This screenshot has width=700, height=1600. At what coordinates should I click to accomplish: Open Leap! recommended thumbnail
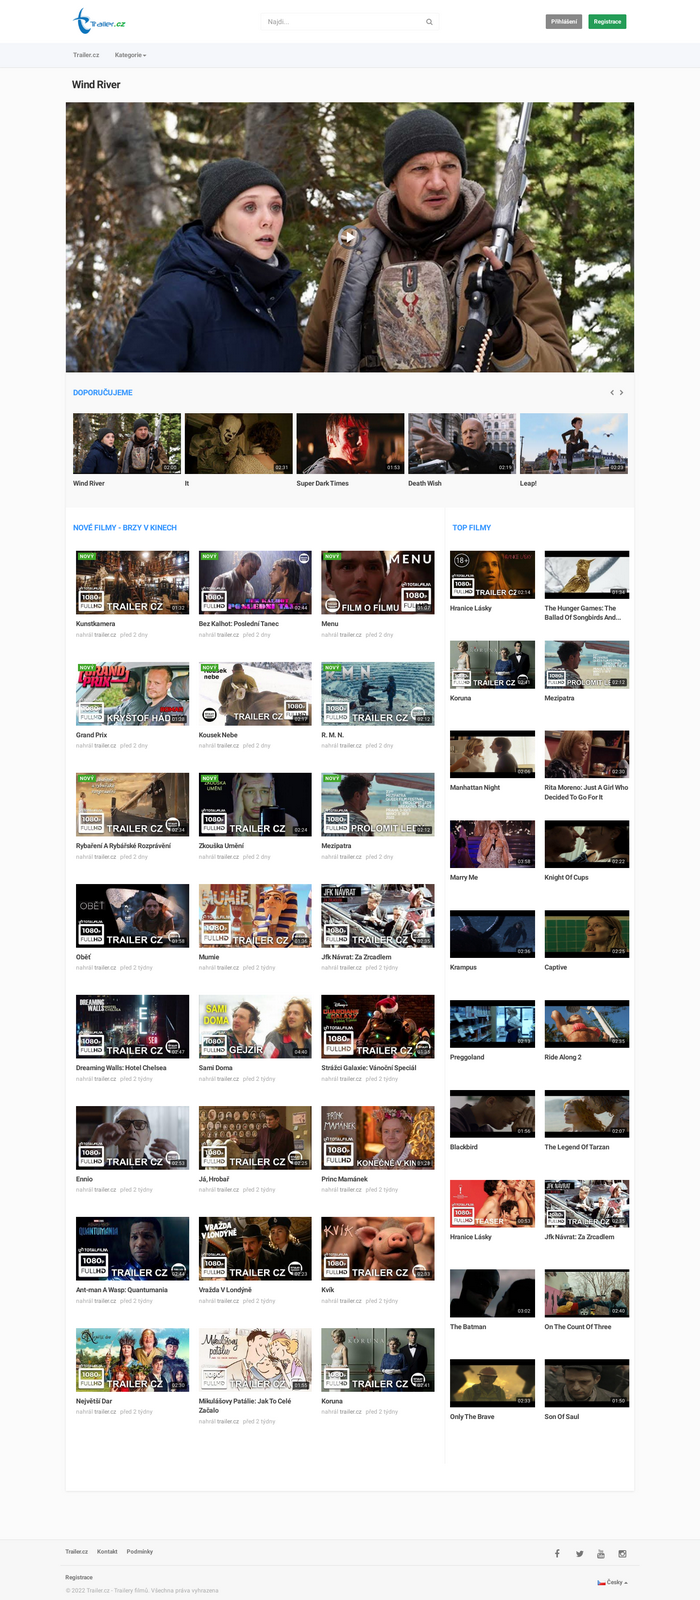(x=574, y=443)
